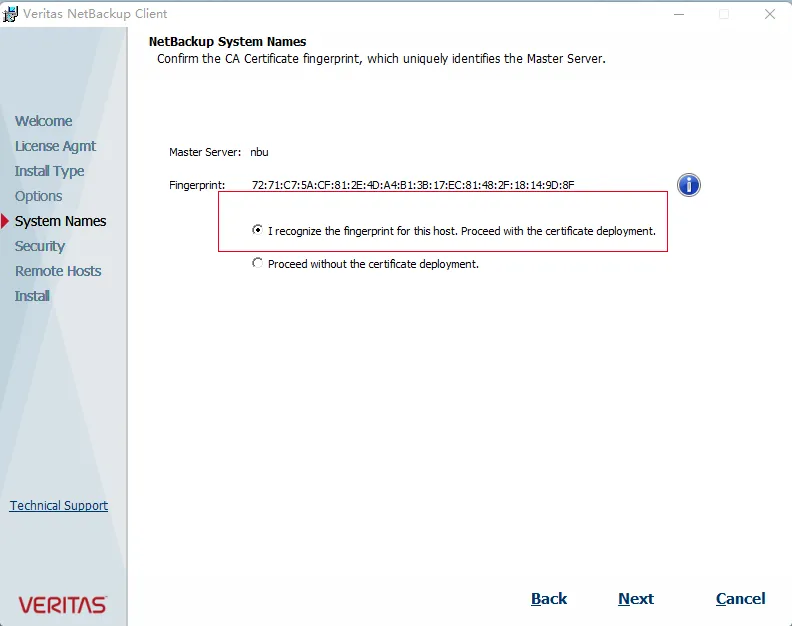Choose 'Proceed without the certificate deployment' option
792x626 pixels.
[258, 263]
